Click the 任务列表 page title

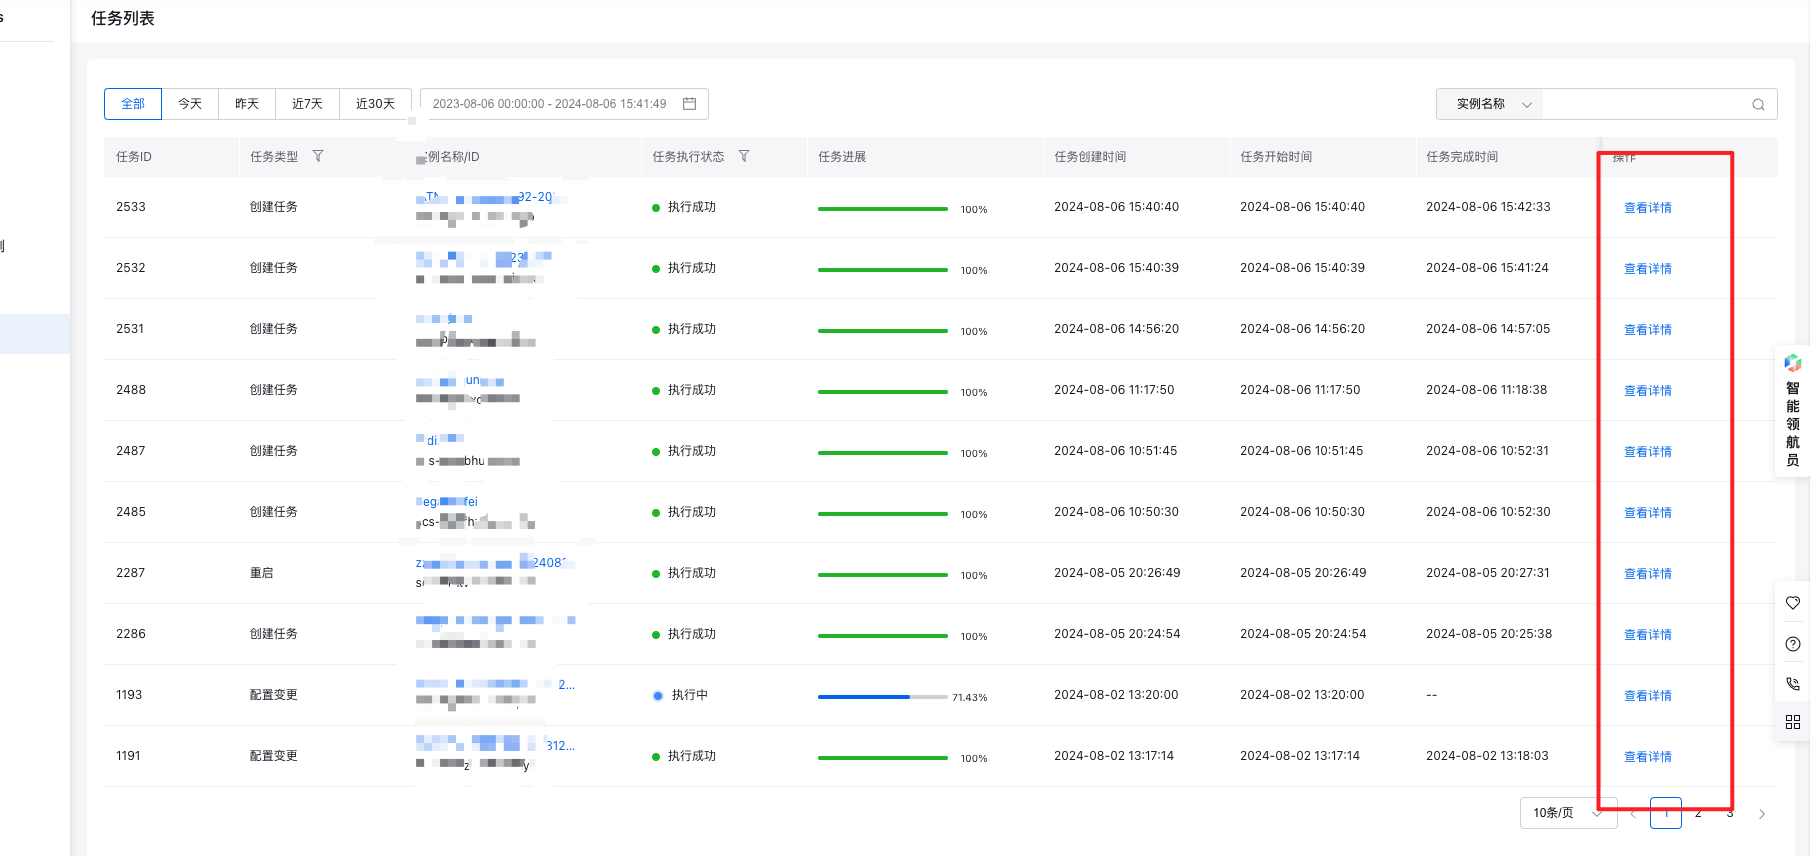(x=123, y=19)
